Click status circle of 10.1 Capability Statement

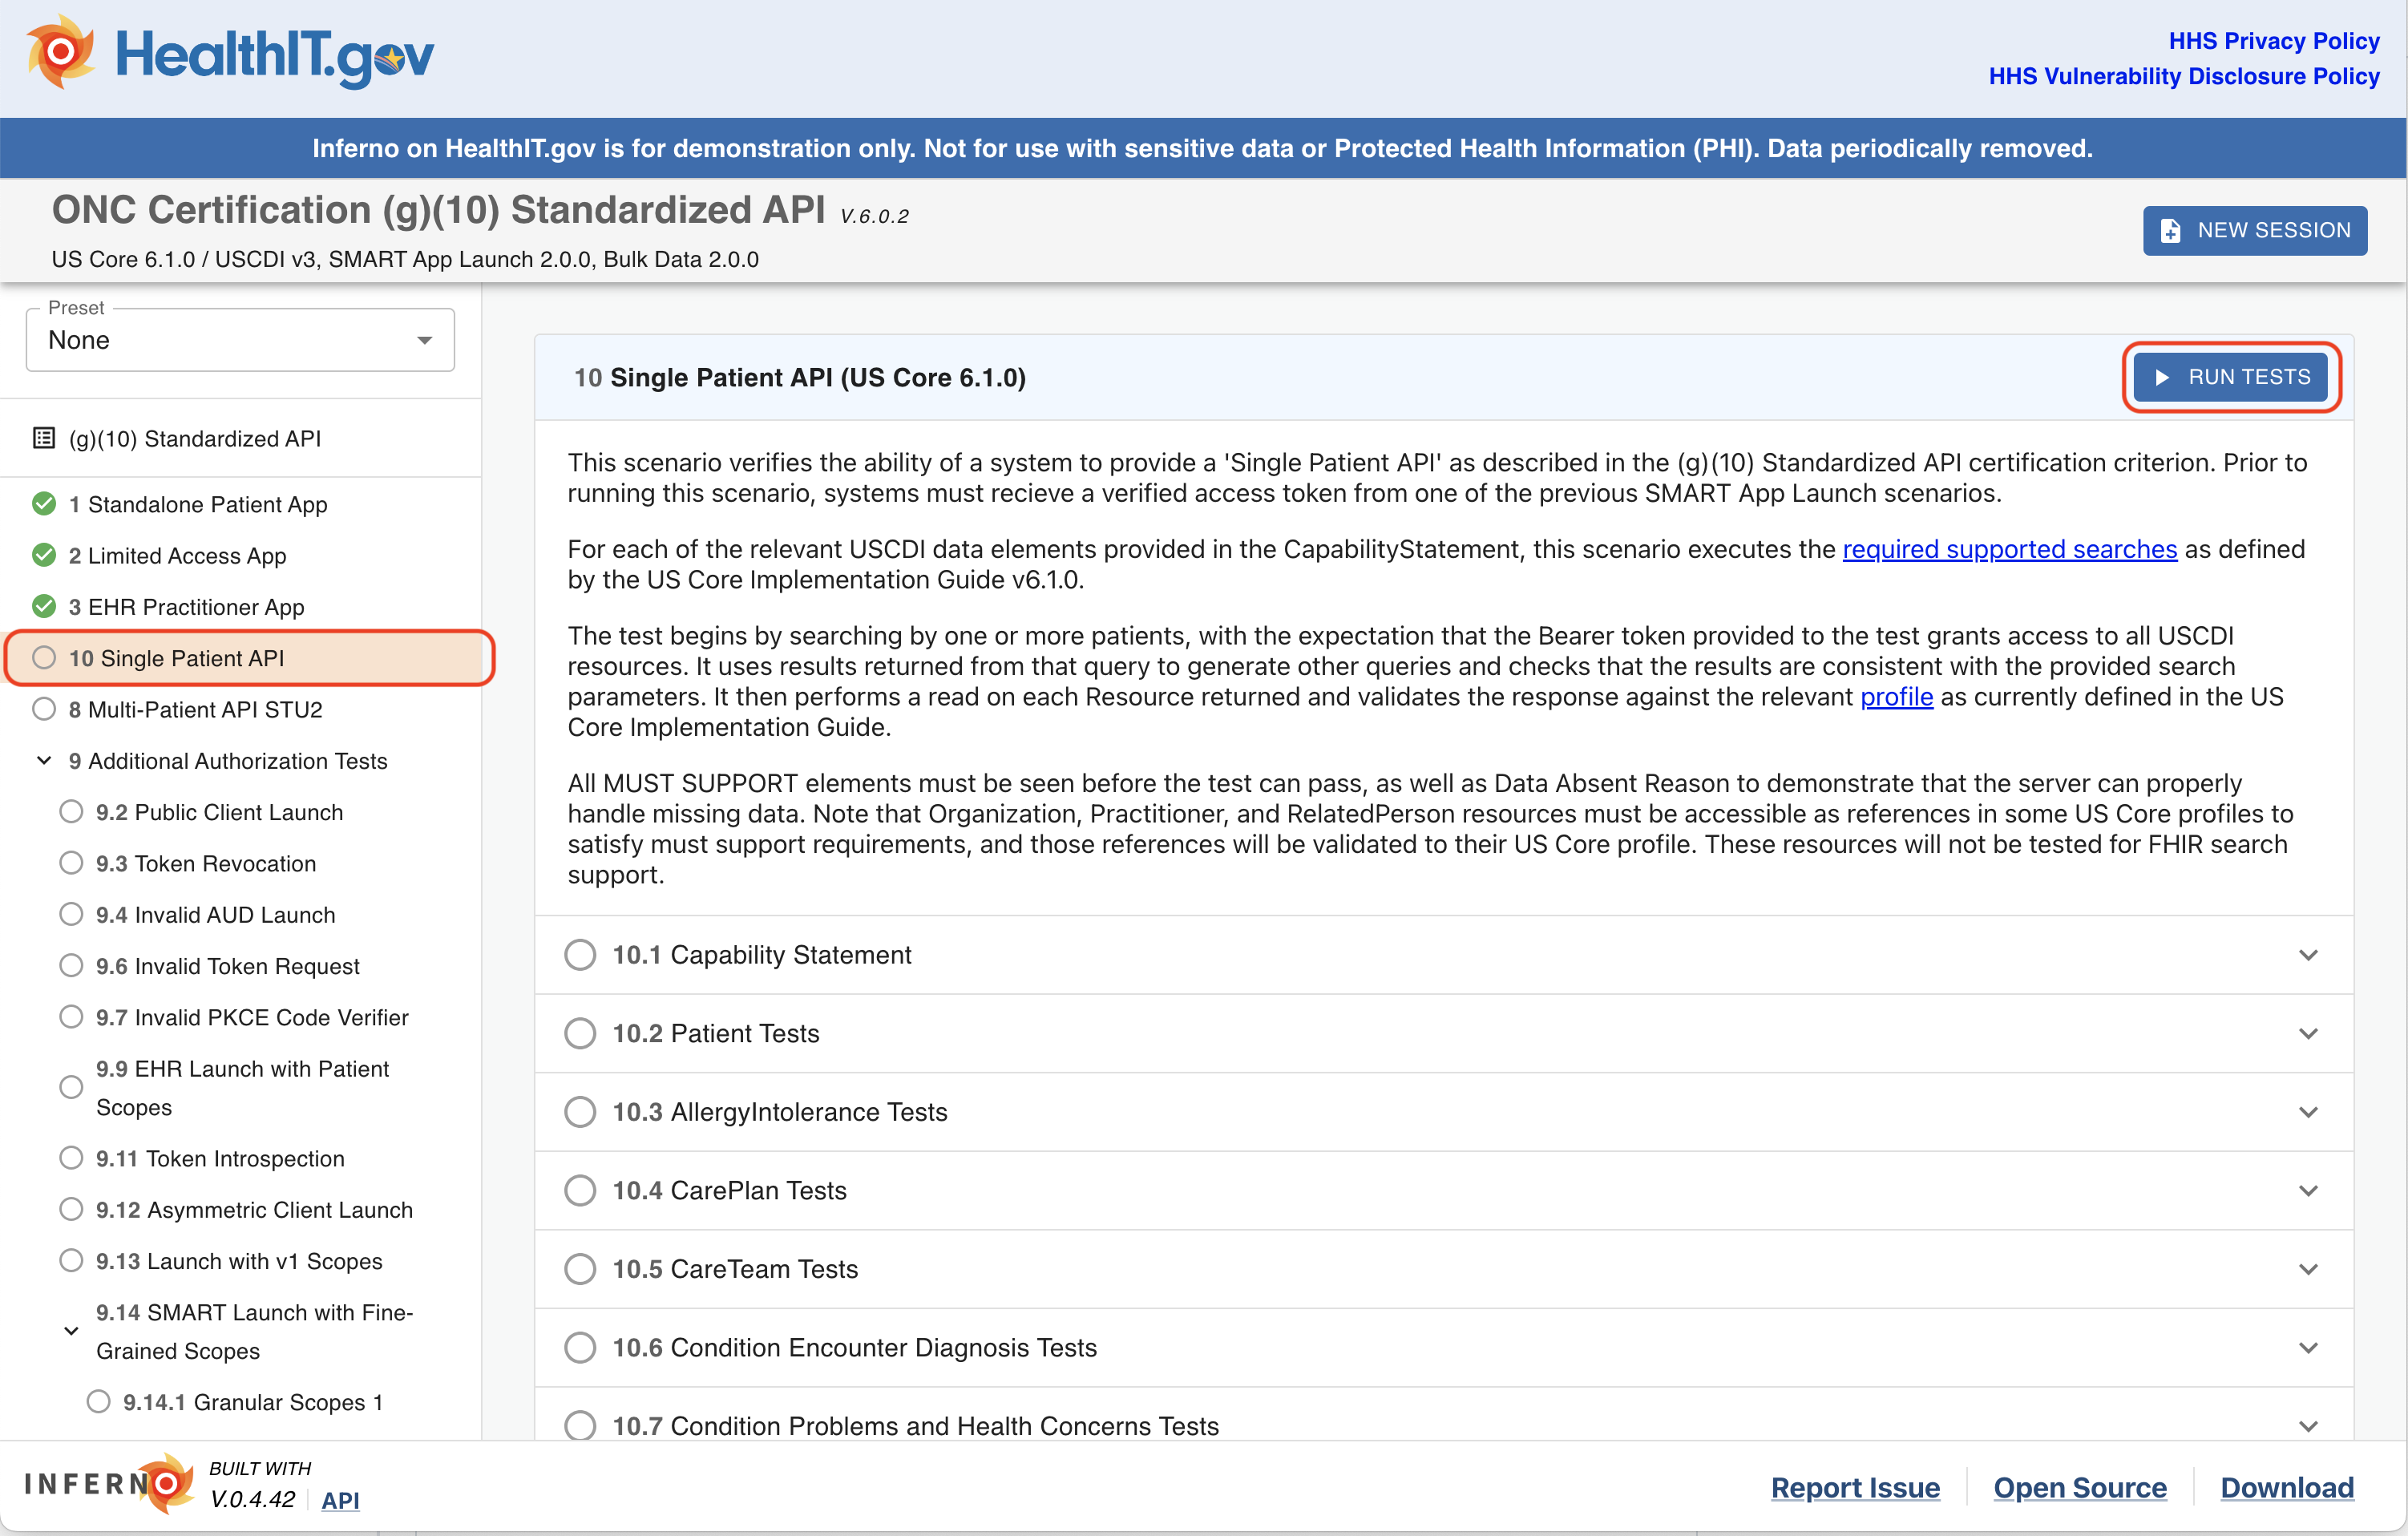tap(580, 955)
